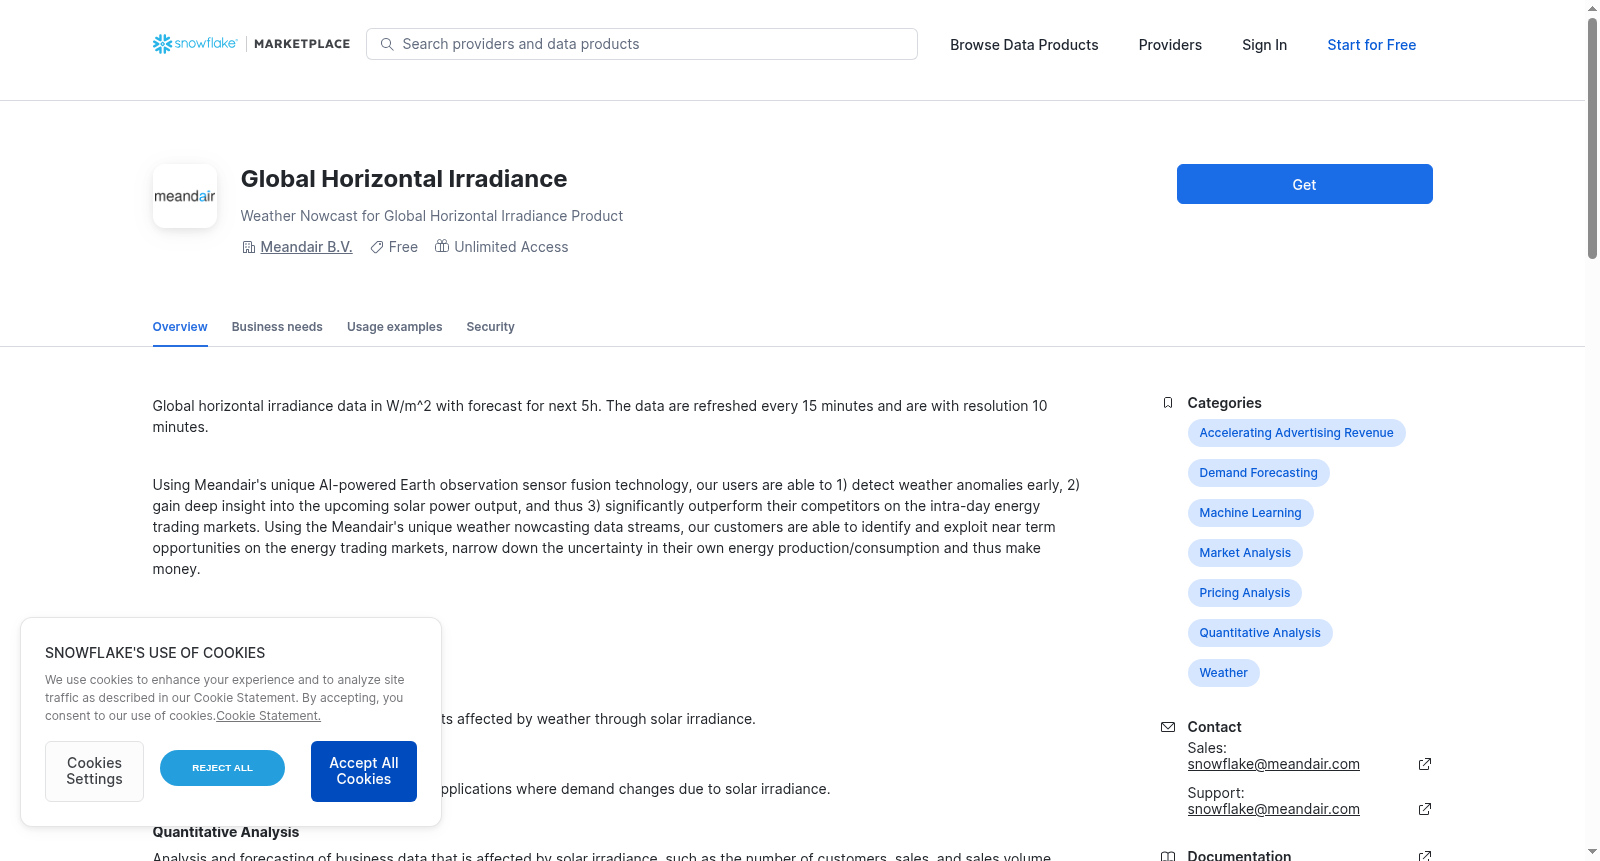Click the Sales snowflake@meandair.com email link

click(1273, 764)
